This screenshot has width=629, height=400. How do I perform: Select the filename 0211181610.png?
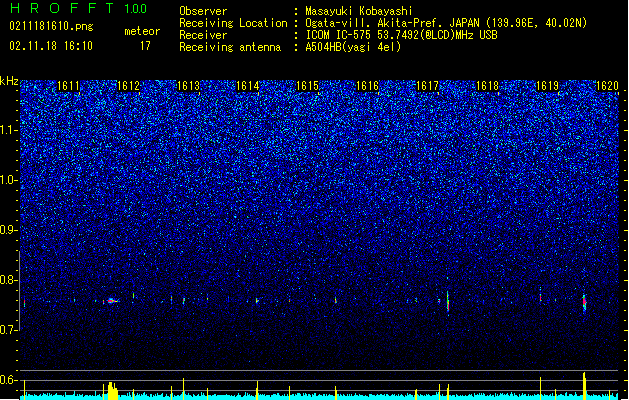click(x=51, y=26)
